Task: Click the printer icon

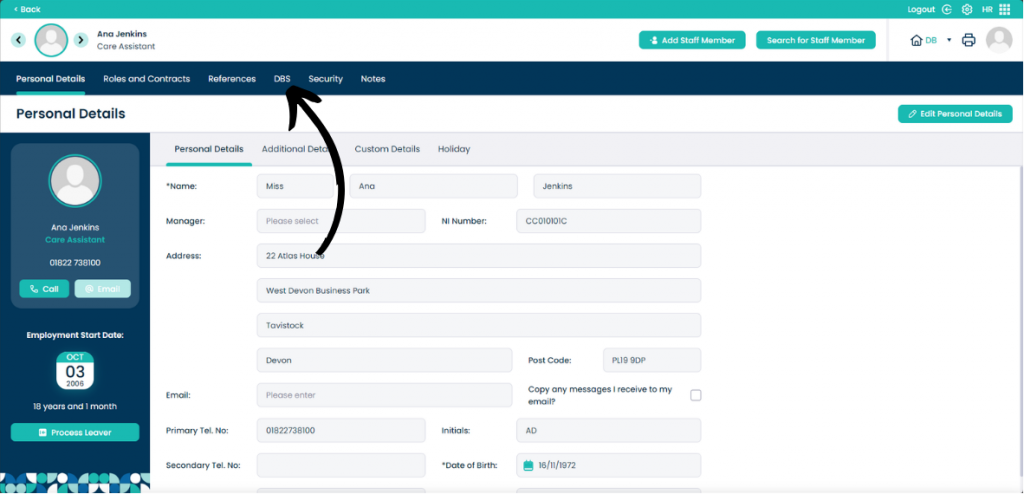Action: point(968,41)
